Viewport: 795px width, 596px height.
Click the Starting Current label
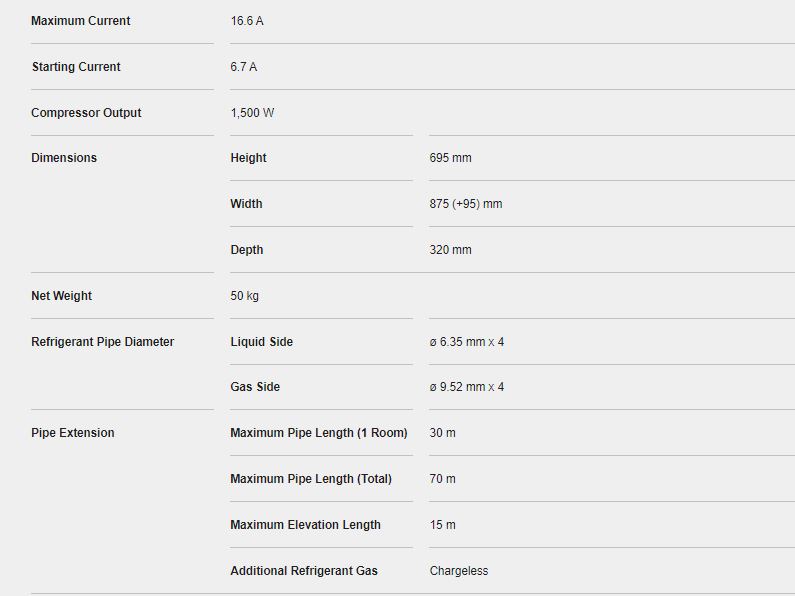click(76, 67)
